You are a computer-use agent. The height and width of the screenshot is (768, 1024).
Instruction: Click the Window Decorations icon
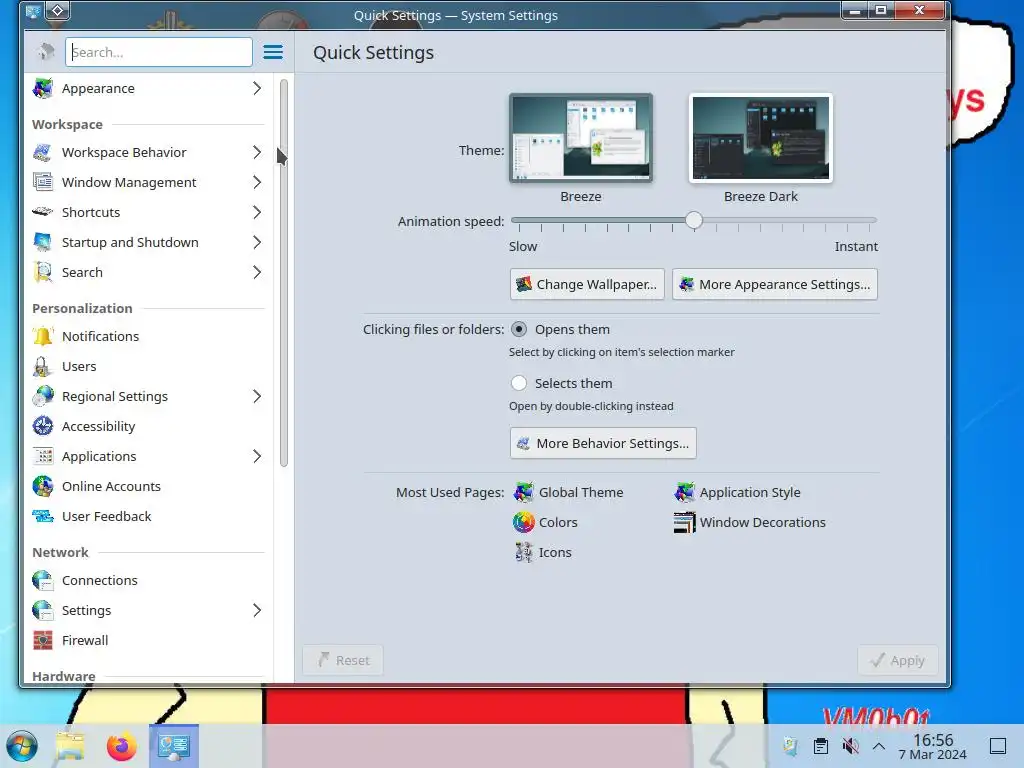tap(684, 522)
